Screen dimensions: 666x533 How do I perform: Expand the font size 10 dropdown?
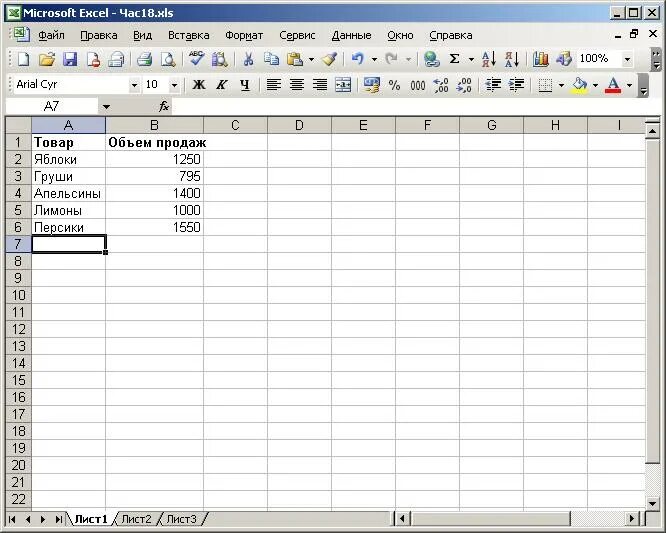tap(174, 85)
